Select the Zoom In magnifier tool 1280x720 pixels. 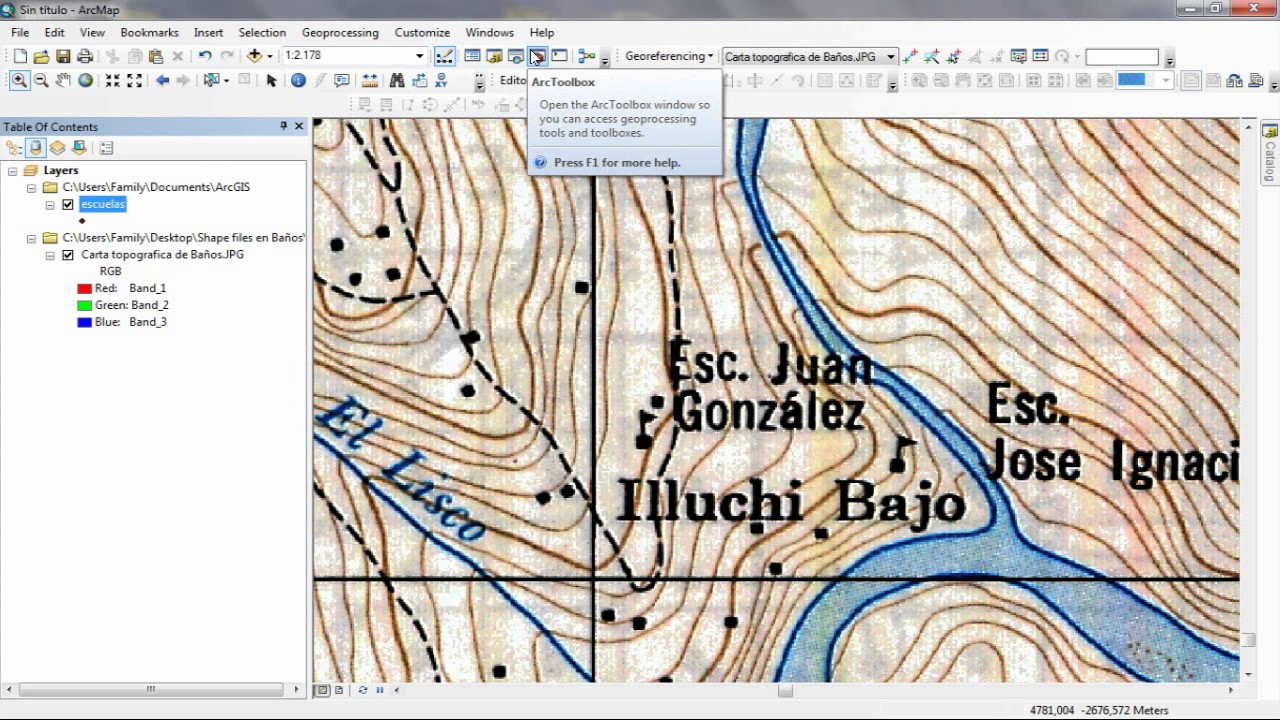click(19, 80)
